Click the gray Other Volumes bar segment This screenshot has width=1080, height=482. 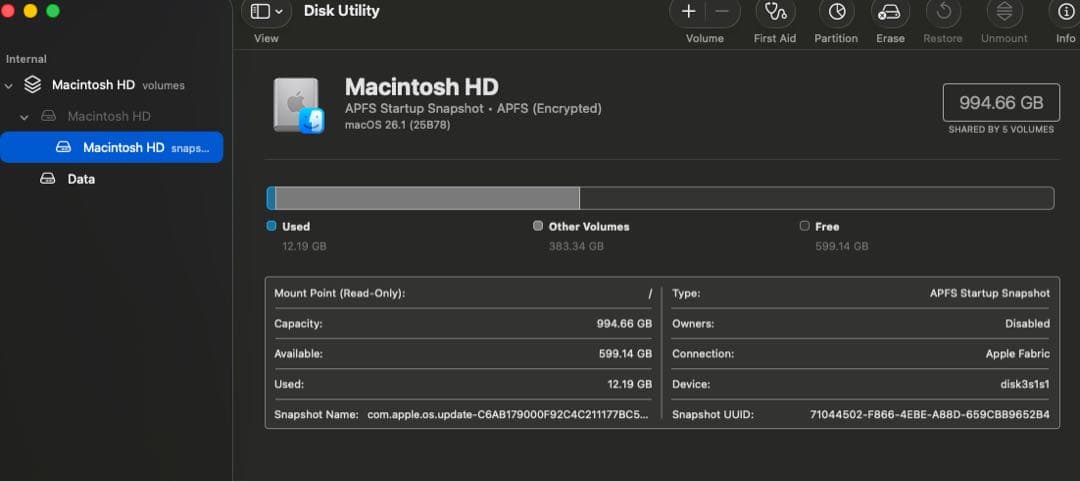427,198
